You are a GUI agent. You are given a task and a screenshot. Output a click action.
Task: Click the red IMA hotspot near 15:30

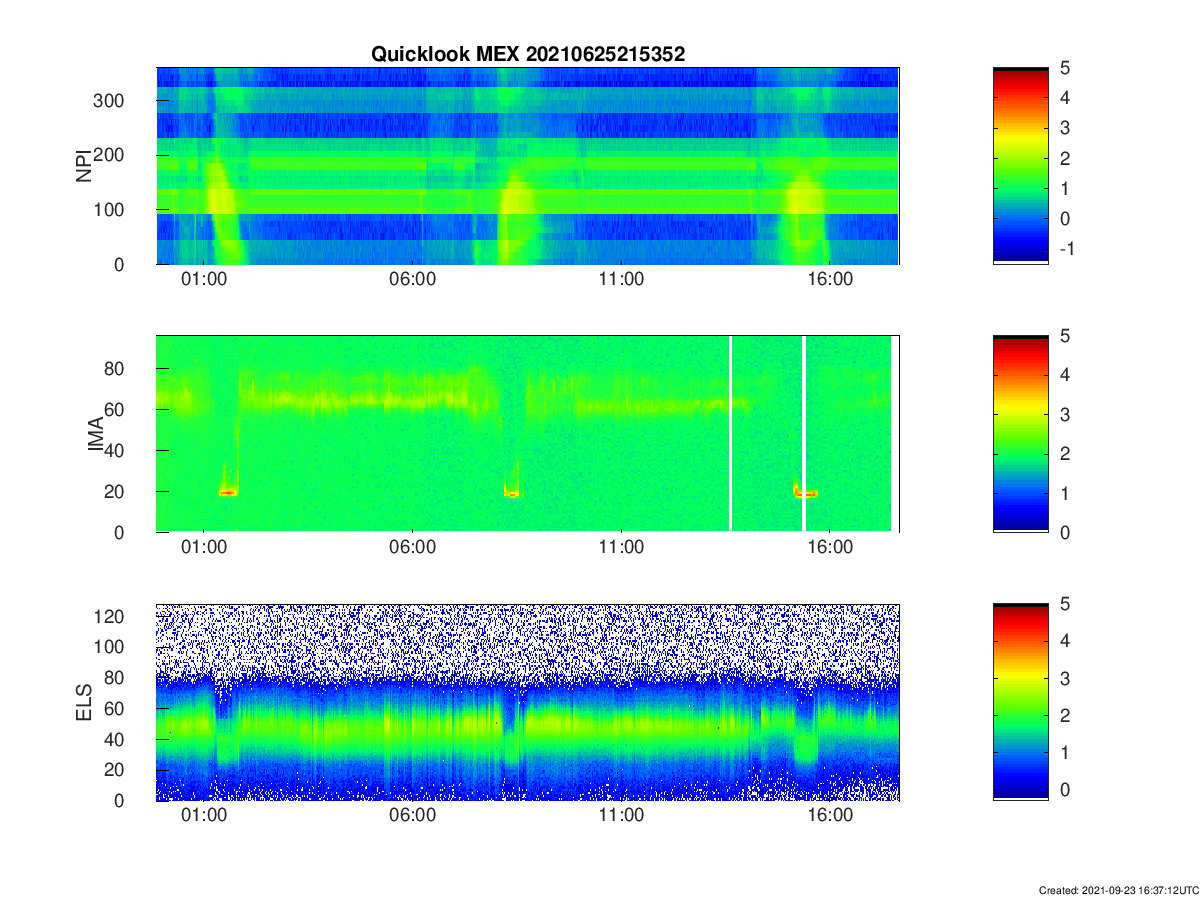[x=806, y=493]
